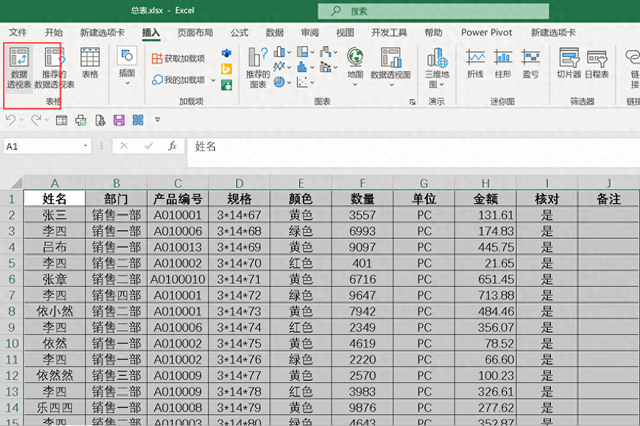640x426 pixels.
Task: Switch to the 公式 formulas tab
Action: [239, 32]
